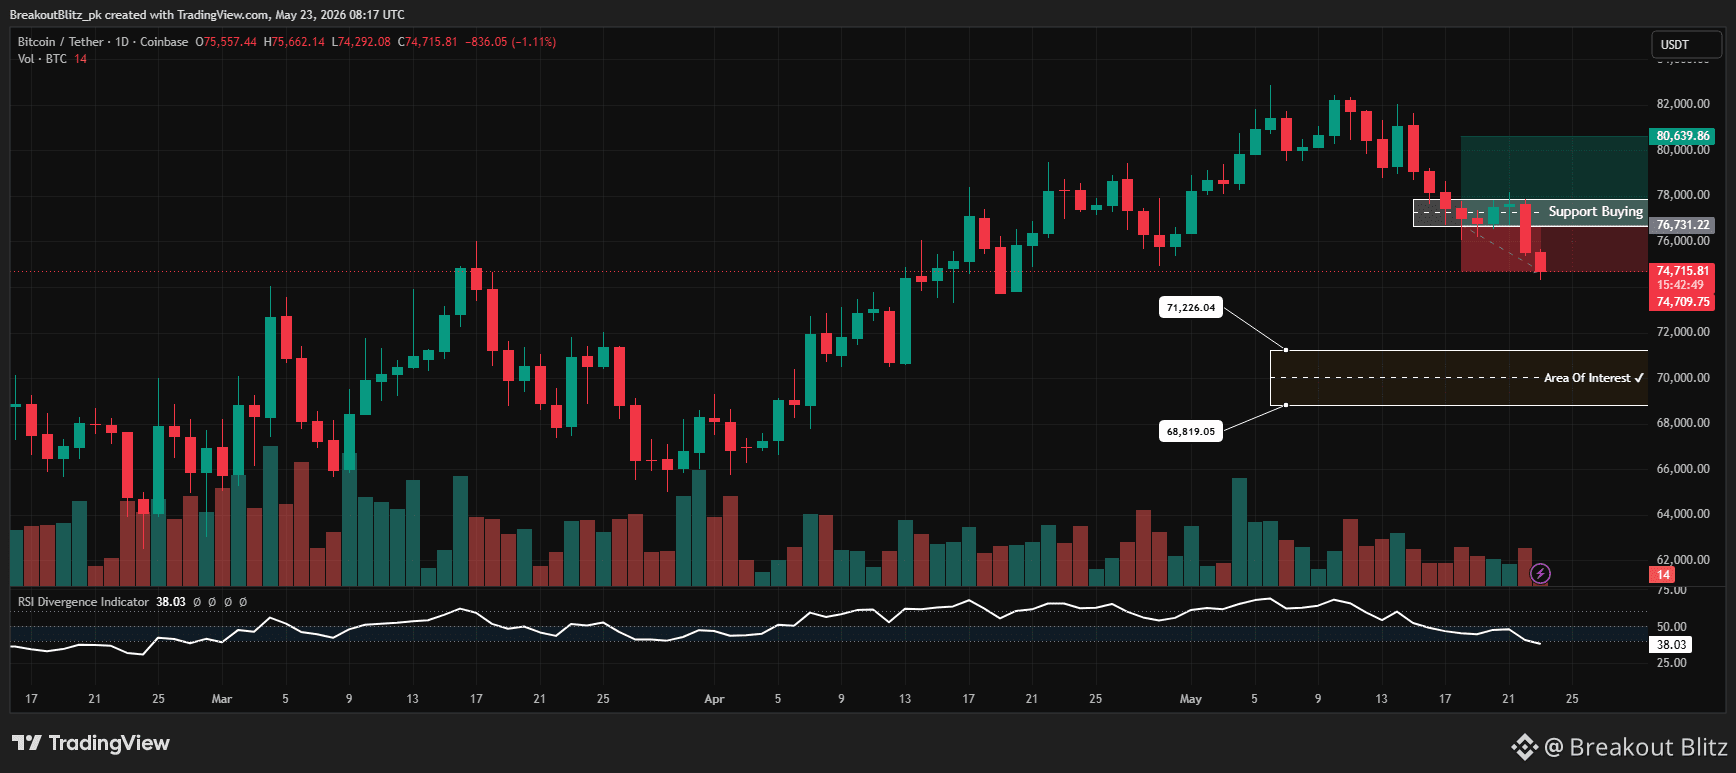1736x773 pixels.
Task: Click the 78,000.00 price axis tick
Action: [x=1683, y=195]
